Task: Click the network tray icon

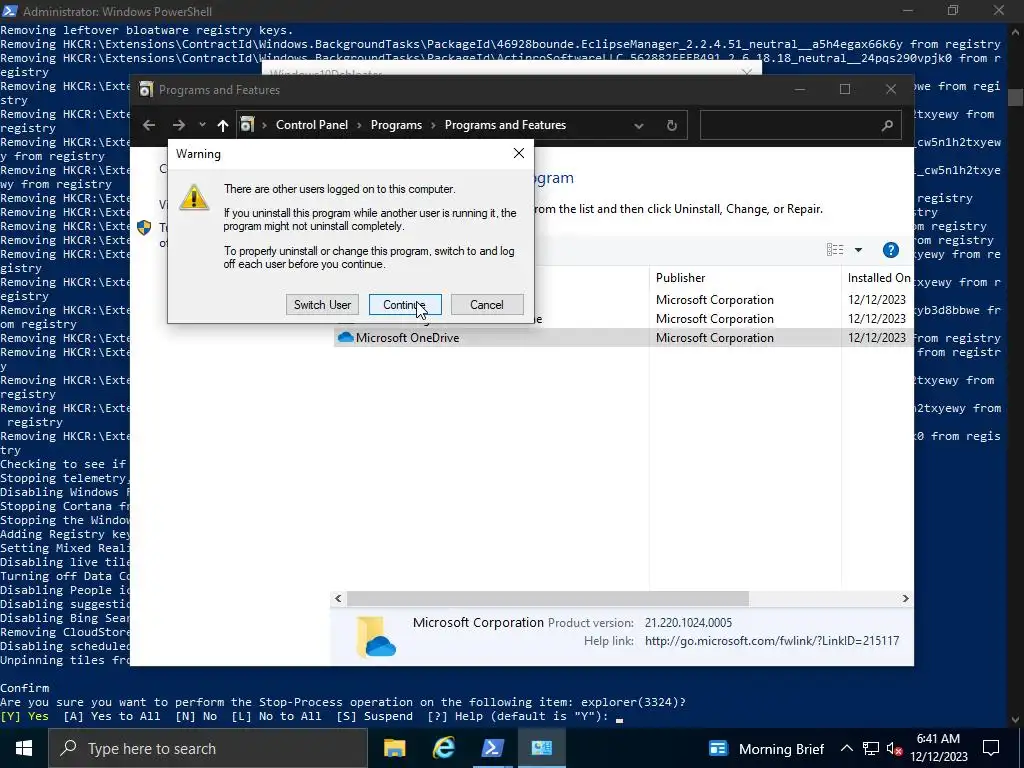Action: pyautogui.click(x=871, y=748)
